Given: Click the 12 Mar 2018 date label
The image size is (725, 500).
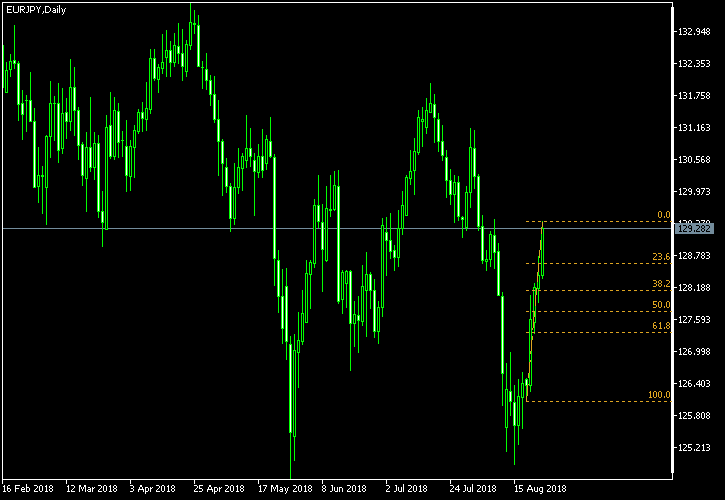Looking at the screenshot, I should (x=92, y=488).
